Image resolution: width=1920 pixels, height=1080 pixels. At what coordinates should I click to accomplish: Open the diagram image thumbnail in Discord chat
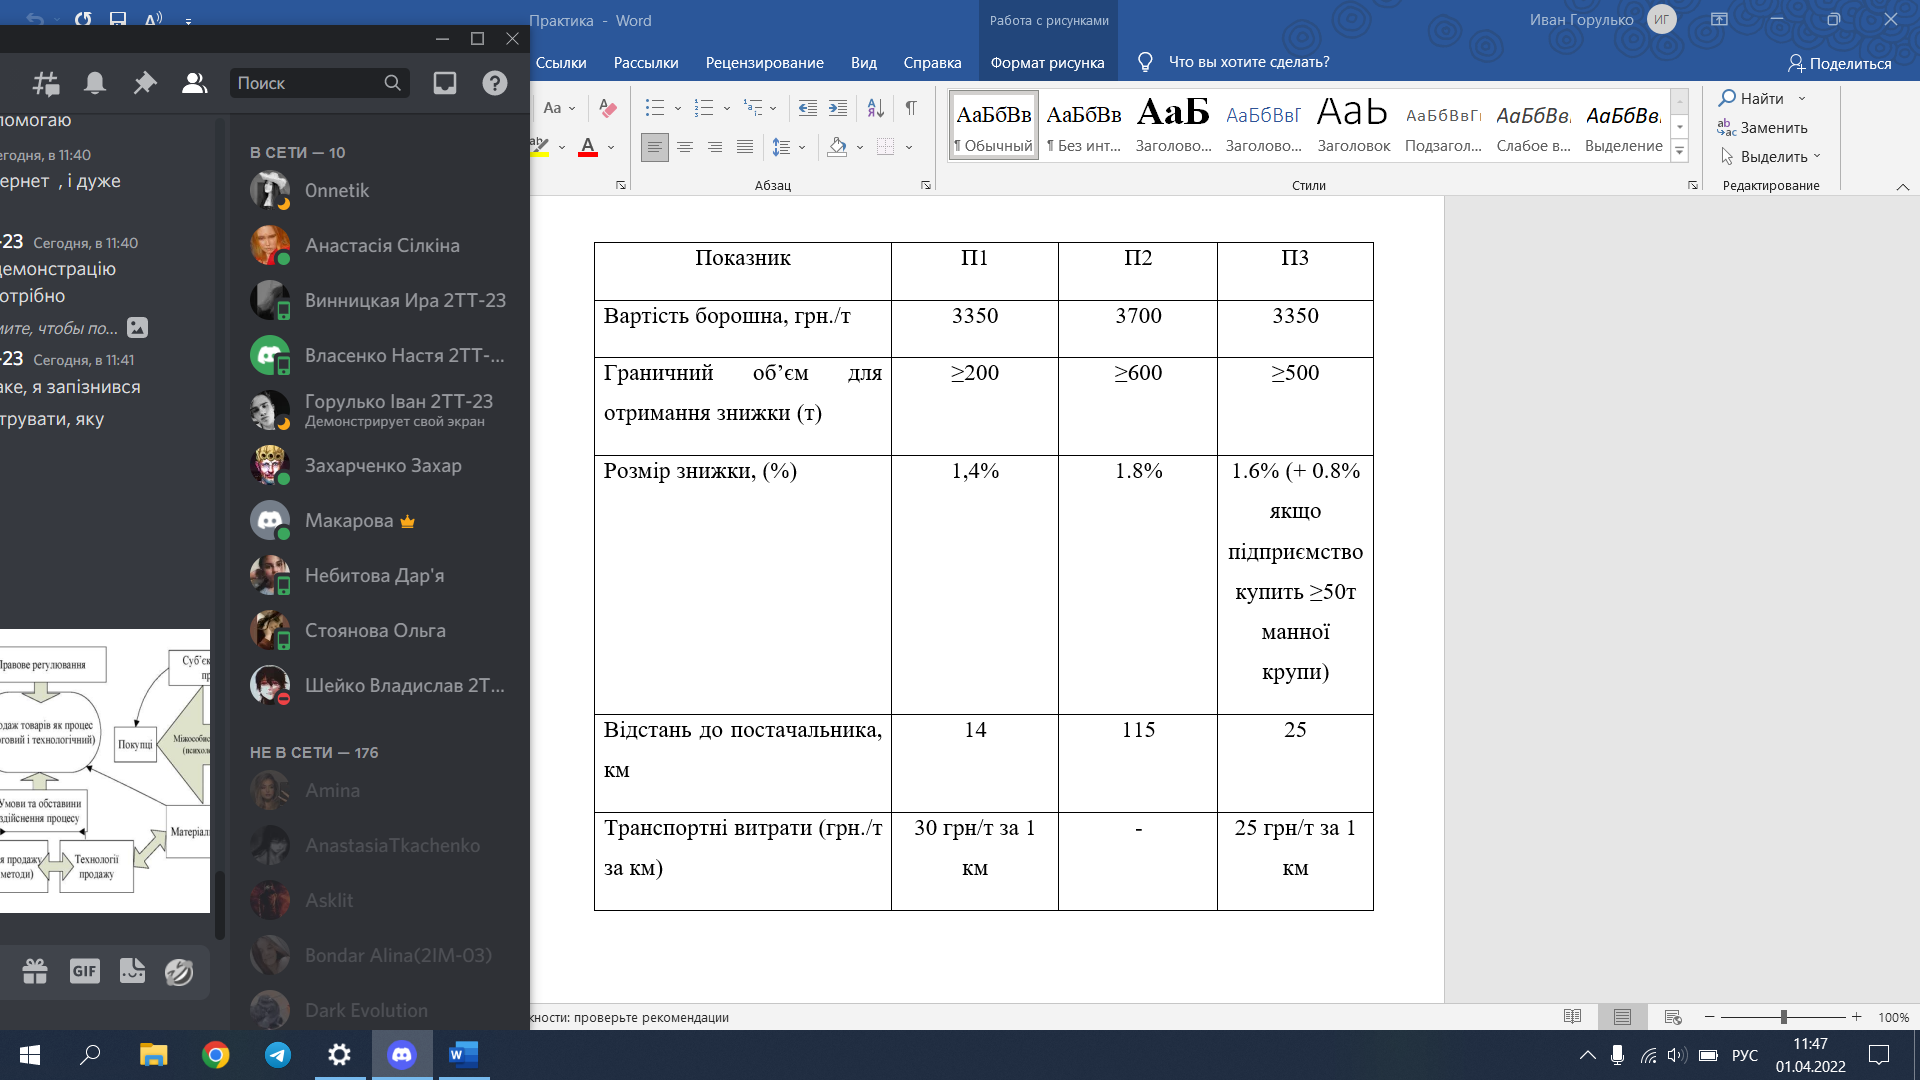pos(104,770)
